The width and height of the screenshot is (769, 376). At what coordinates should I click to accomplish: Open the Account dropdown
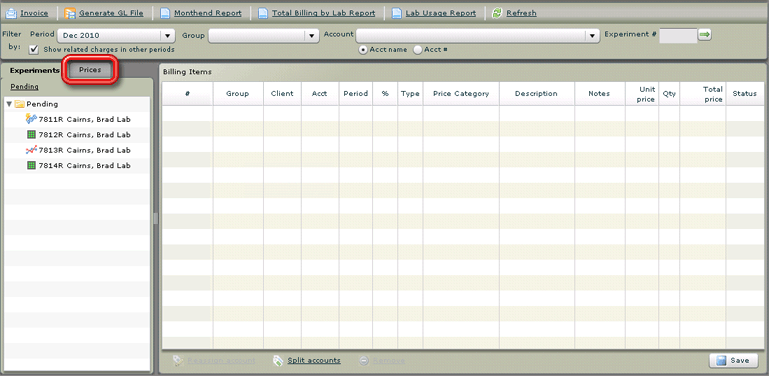[x=478, y=35]
